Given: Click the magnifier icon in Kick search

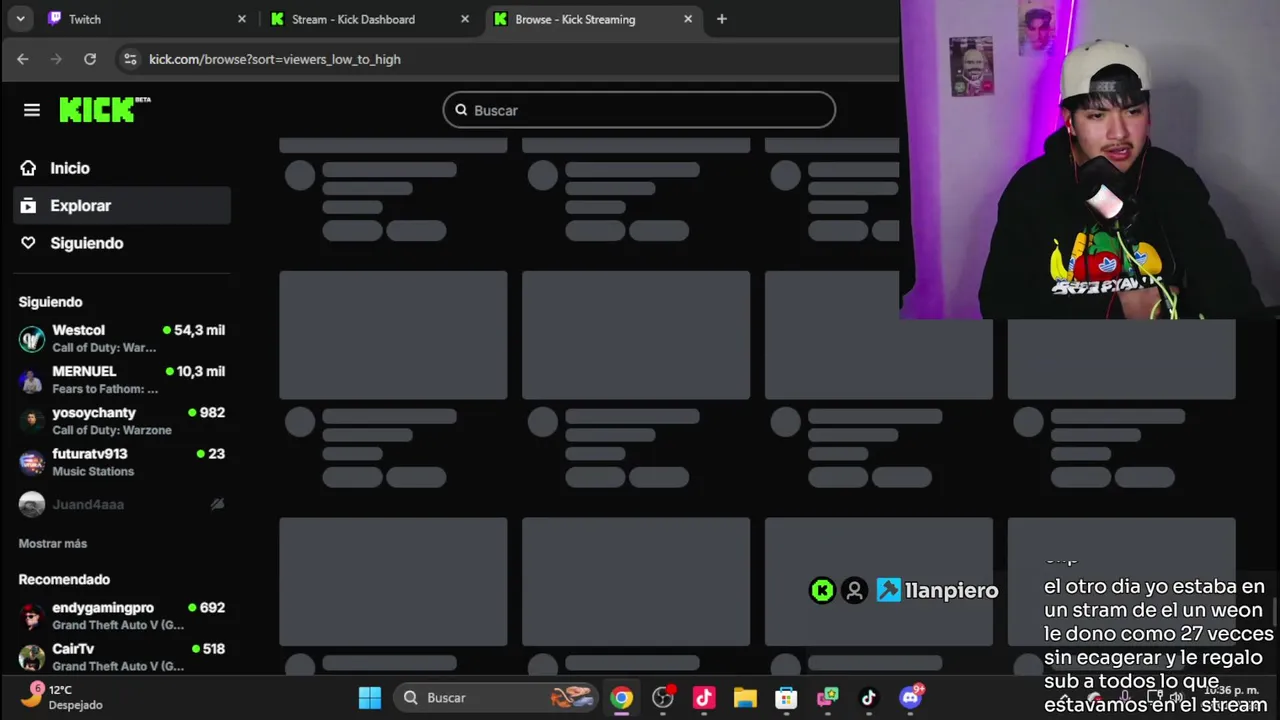Looking at the screenshot, I should pos(461,110).
